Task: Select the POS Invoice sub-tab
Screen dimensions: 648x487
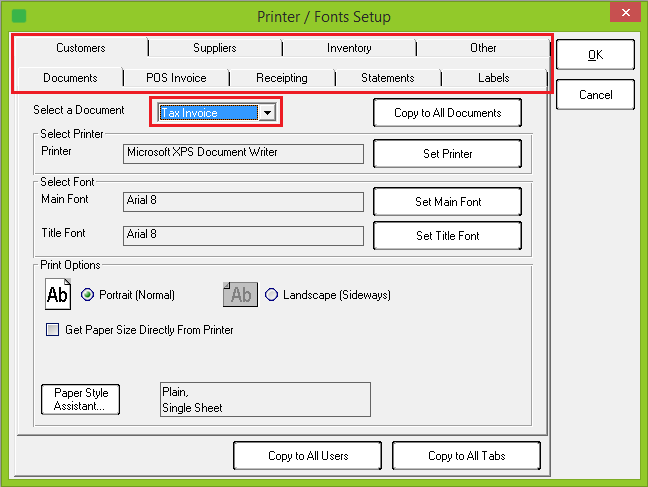Action: click(176, 78)
